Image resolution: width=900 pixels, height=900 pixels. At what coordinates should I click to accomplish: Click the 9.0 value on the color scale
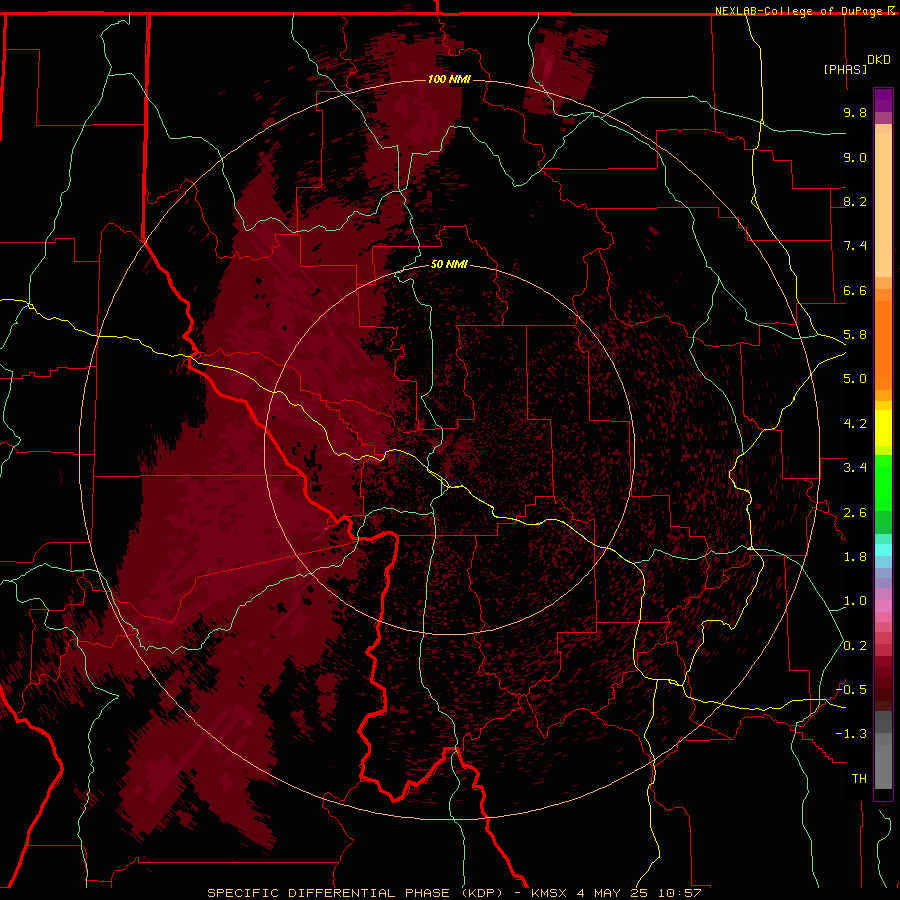pyautogui.click(x=855, y=157)
